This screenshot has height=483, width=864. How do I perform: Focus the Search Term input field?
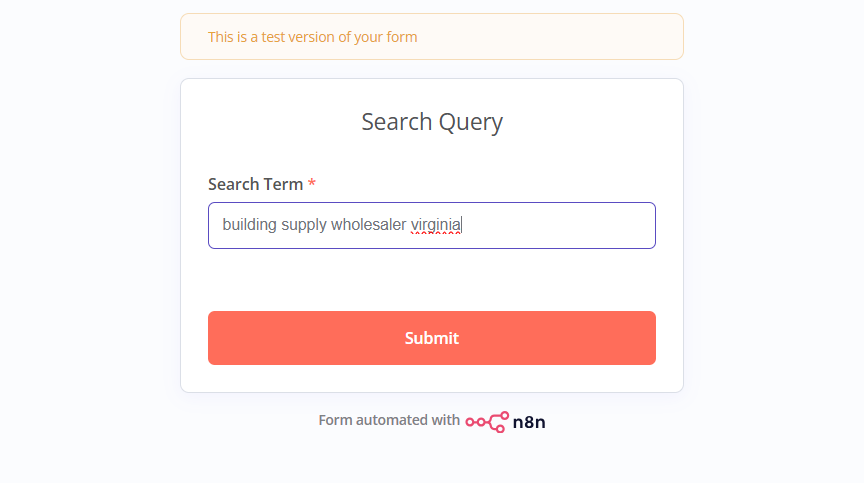coord(431,225)
